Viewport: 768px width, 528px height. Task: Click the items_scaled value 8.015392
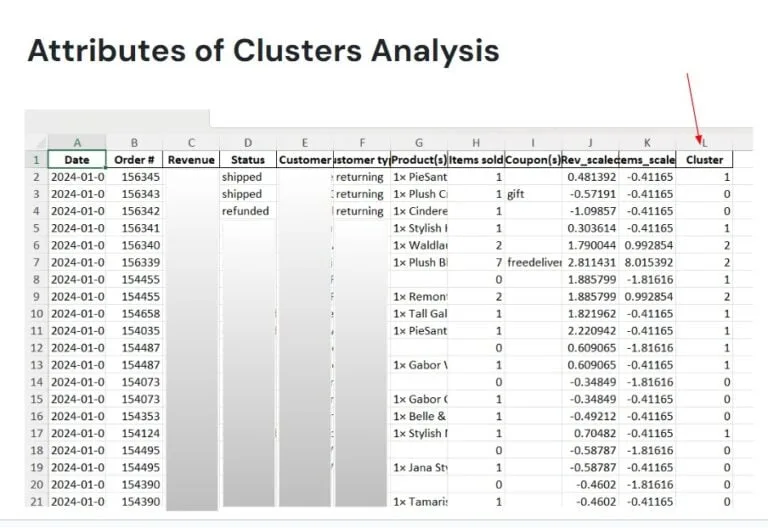point(648,262)
